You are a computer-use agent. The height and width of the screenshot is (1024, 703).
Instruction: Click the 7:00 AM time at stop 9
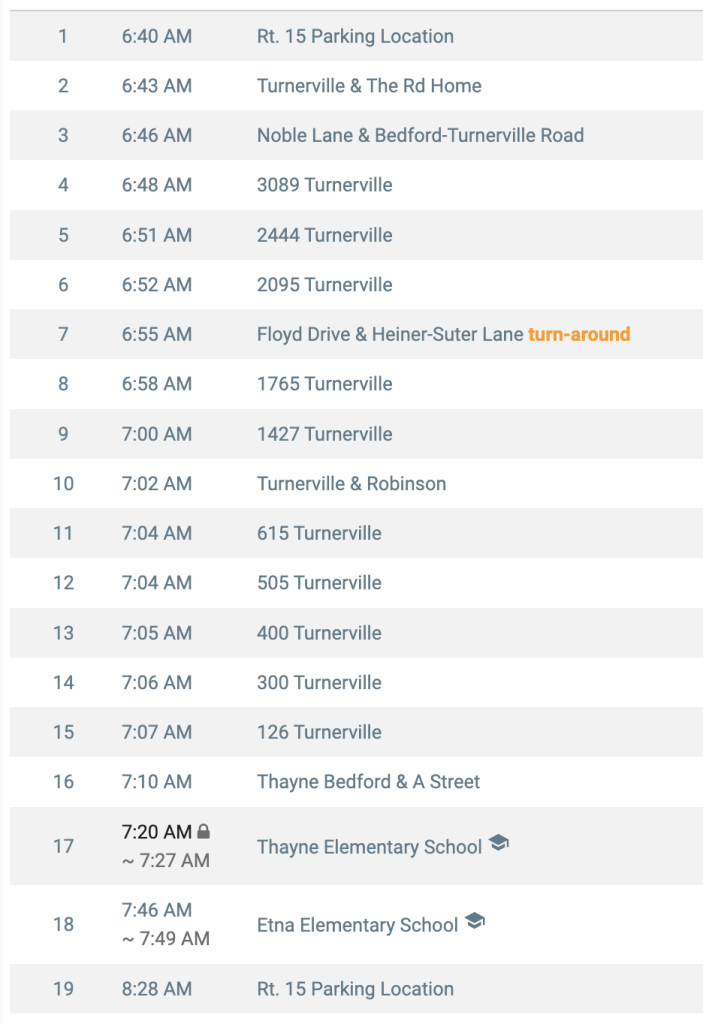157,434
